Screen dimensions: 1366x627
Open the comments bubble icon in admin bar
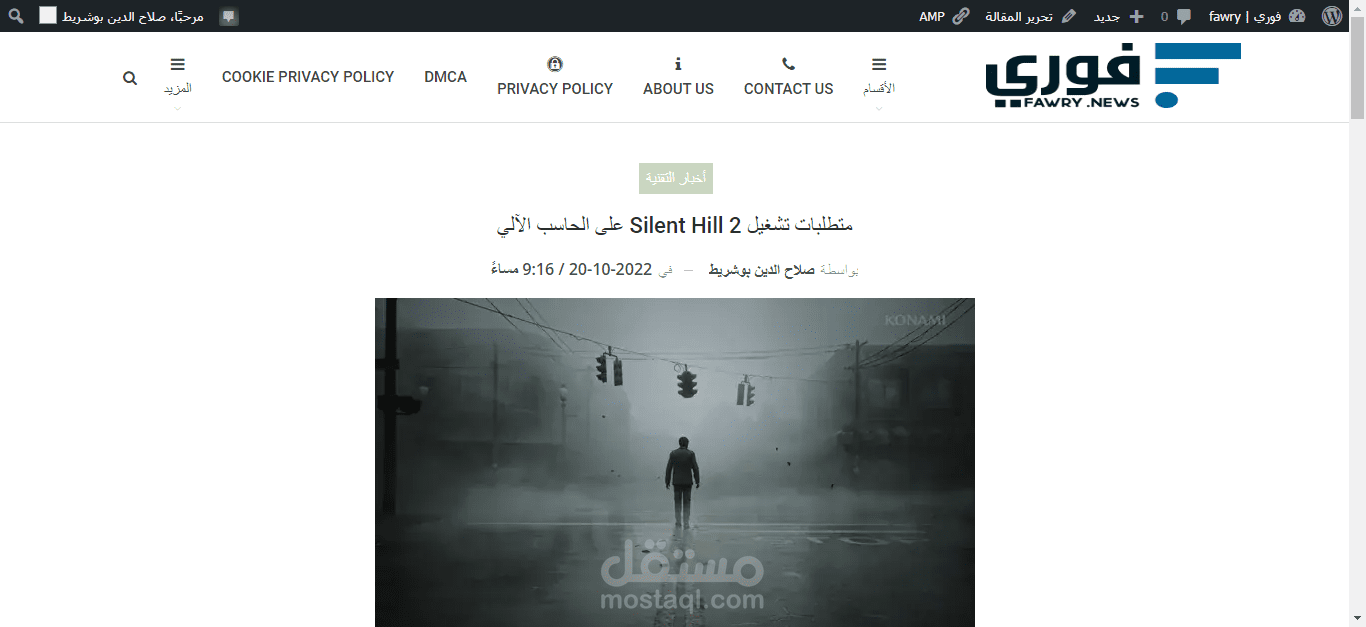[1184, 16]
